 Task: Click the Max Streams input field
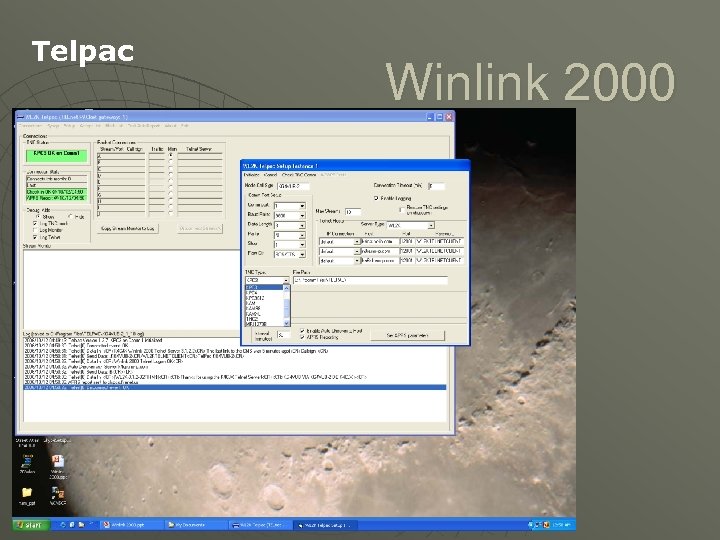click(353, 212)
